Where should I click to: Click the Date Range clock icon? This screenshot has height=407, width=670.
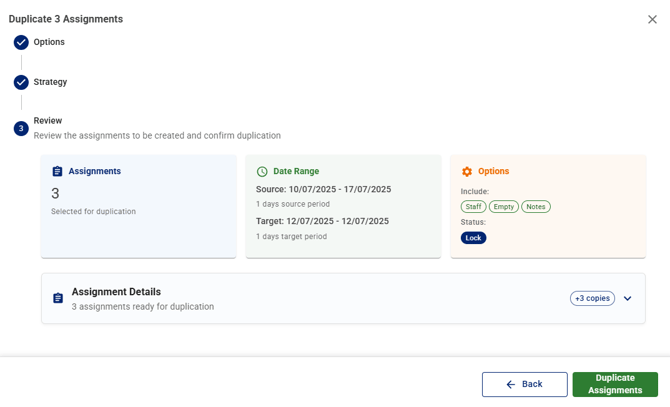(x=262, y=172)
